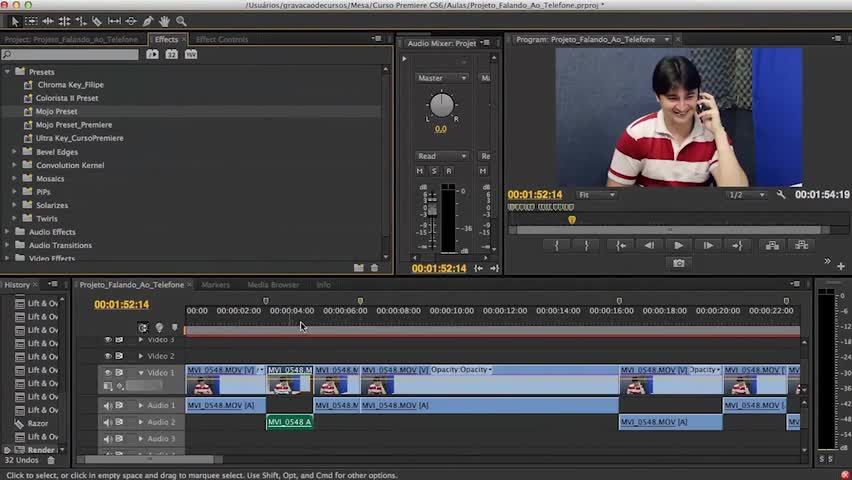Click the Lift button in Program Monitor
This screenshot has height=480, width=852.
[772, 245]
